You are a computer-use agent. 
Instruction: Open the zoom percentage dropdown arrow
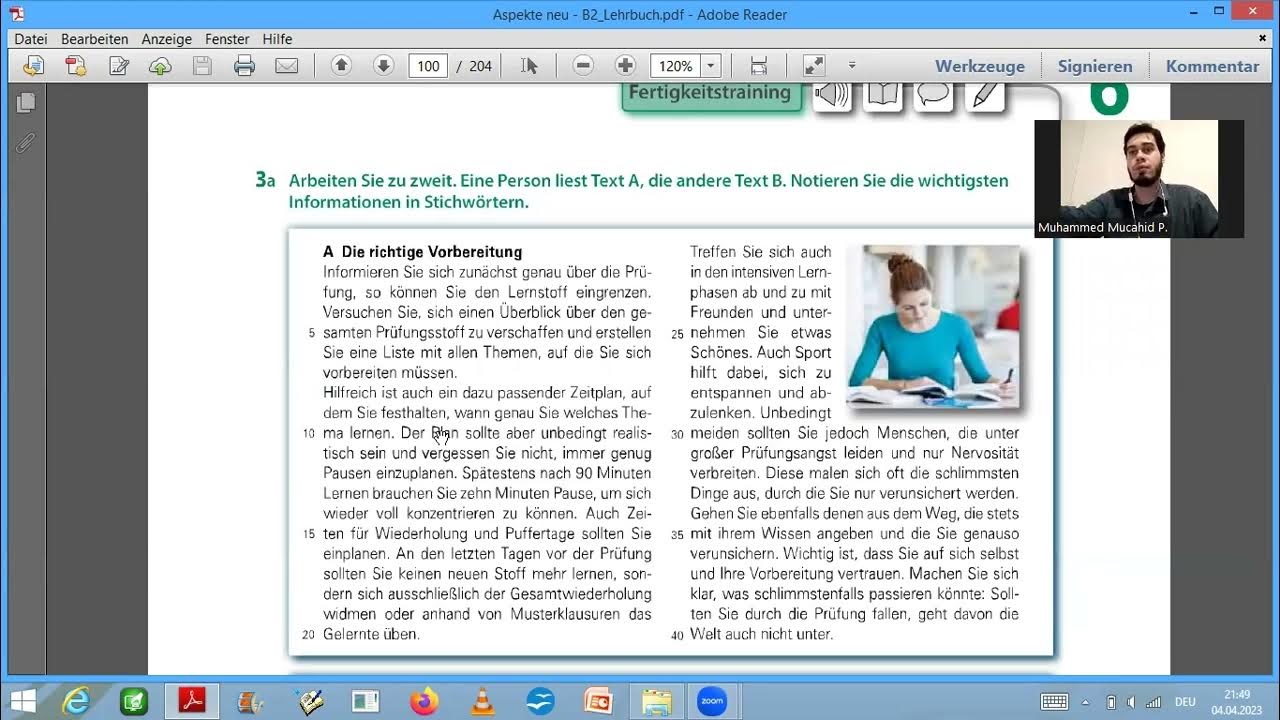711,66
